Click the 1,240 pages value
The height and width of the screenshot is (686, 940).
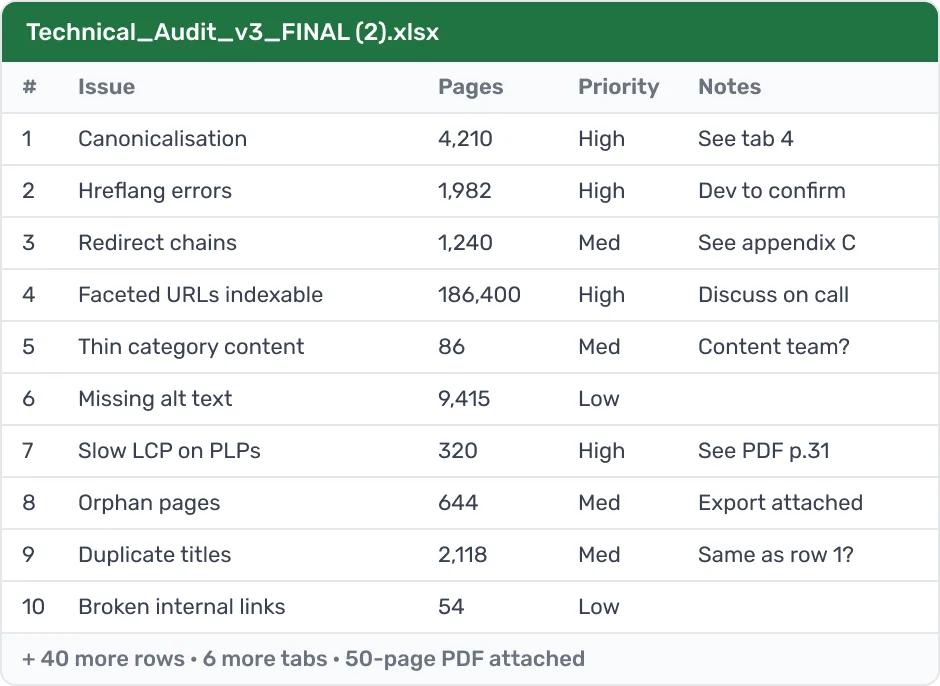(x=465, y=243)
